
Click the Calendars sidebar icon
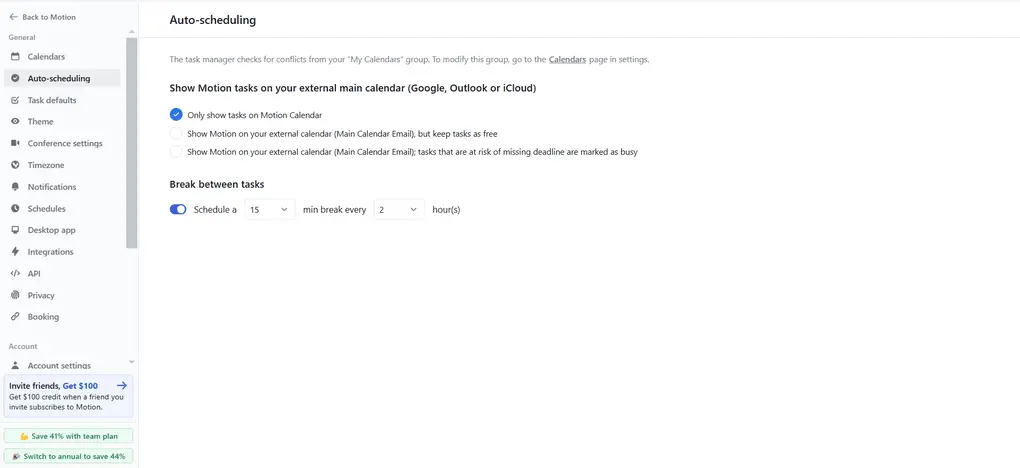(15, 57)
